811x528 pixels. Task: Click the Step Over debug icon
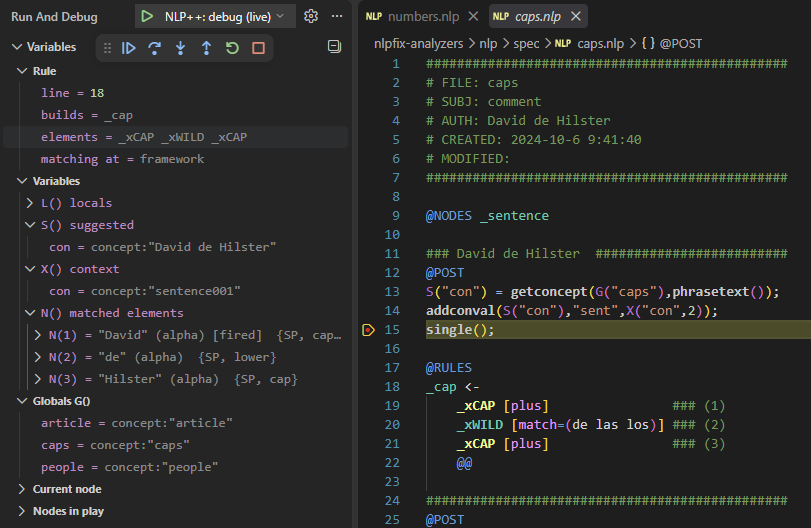(x=155, y=48)
